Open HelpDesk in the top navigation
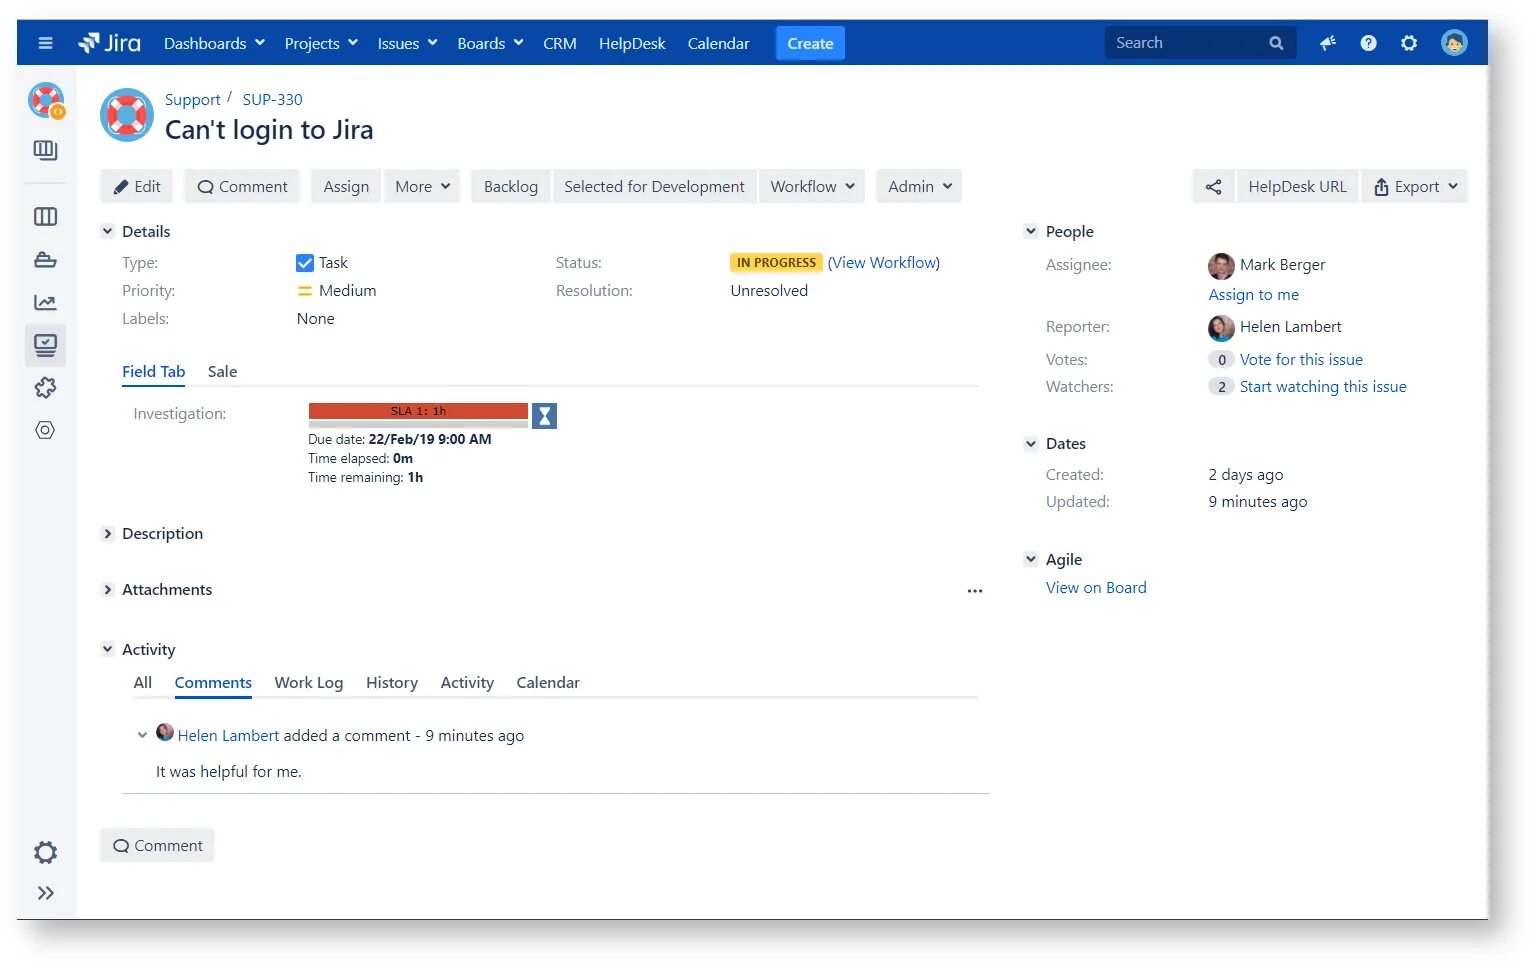 (x=632, y=43)
